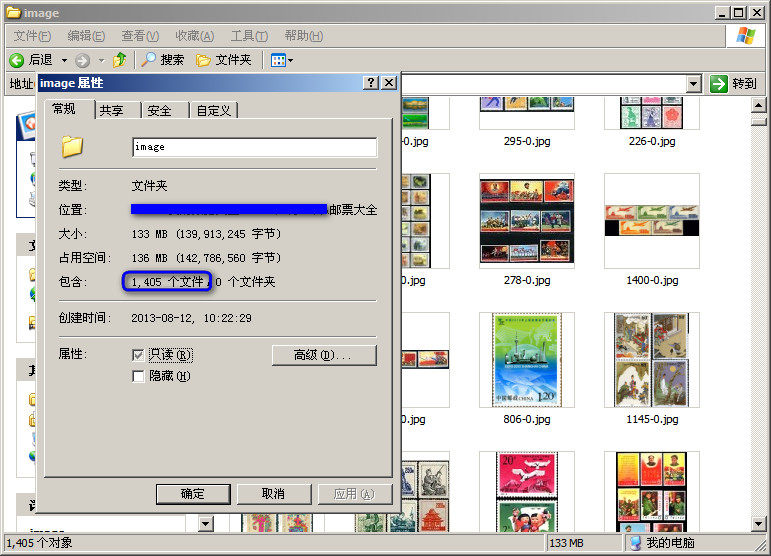771x556 pixels.
Task: Open the 文件(F) menu
Action: [x=32, y=36]
